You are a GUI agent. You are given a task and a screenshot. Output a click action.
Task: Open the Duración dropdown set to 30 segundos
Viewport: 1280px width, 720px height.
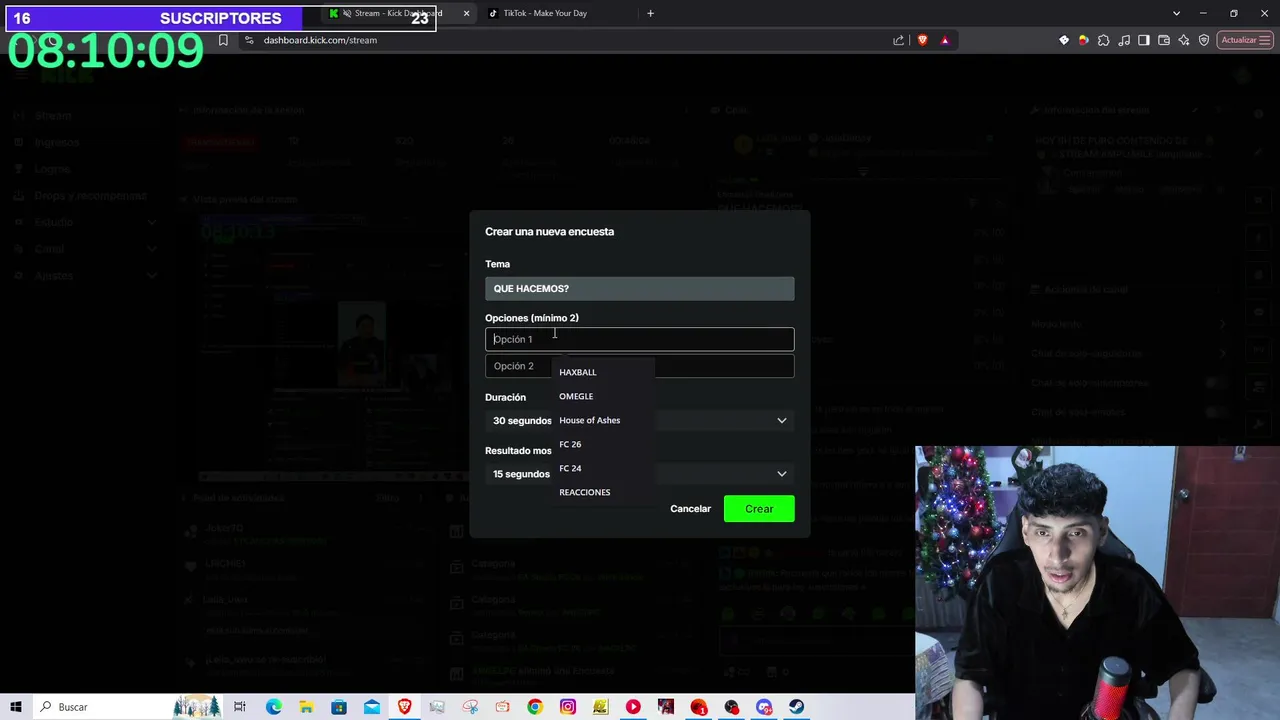(640, 421)
